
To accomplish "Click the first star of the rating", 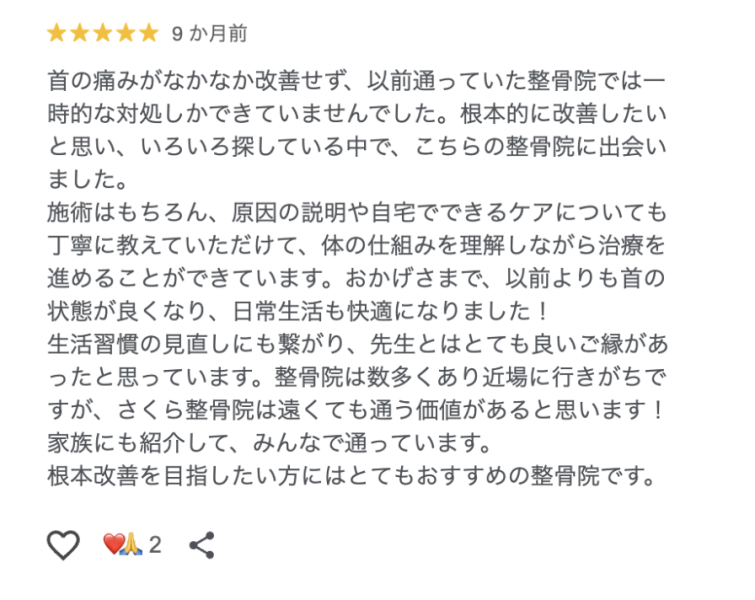I will pyautogui.click(x=56, y=34).
